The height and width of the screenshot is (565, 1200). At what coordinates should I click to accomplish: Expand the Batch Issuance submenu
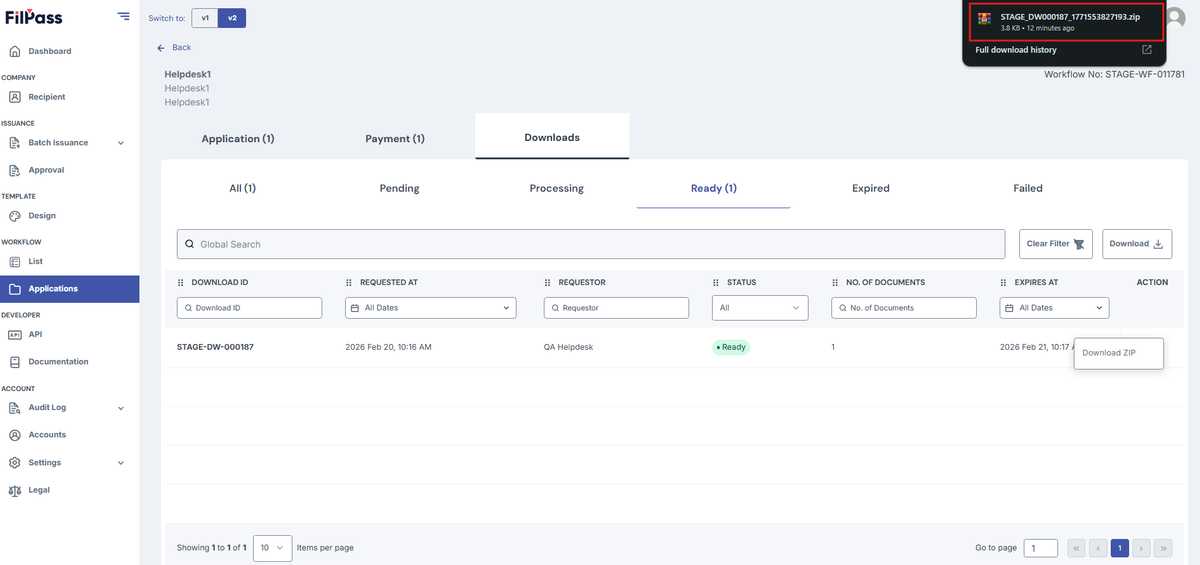point(121,143)
